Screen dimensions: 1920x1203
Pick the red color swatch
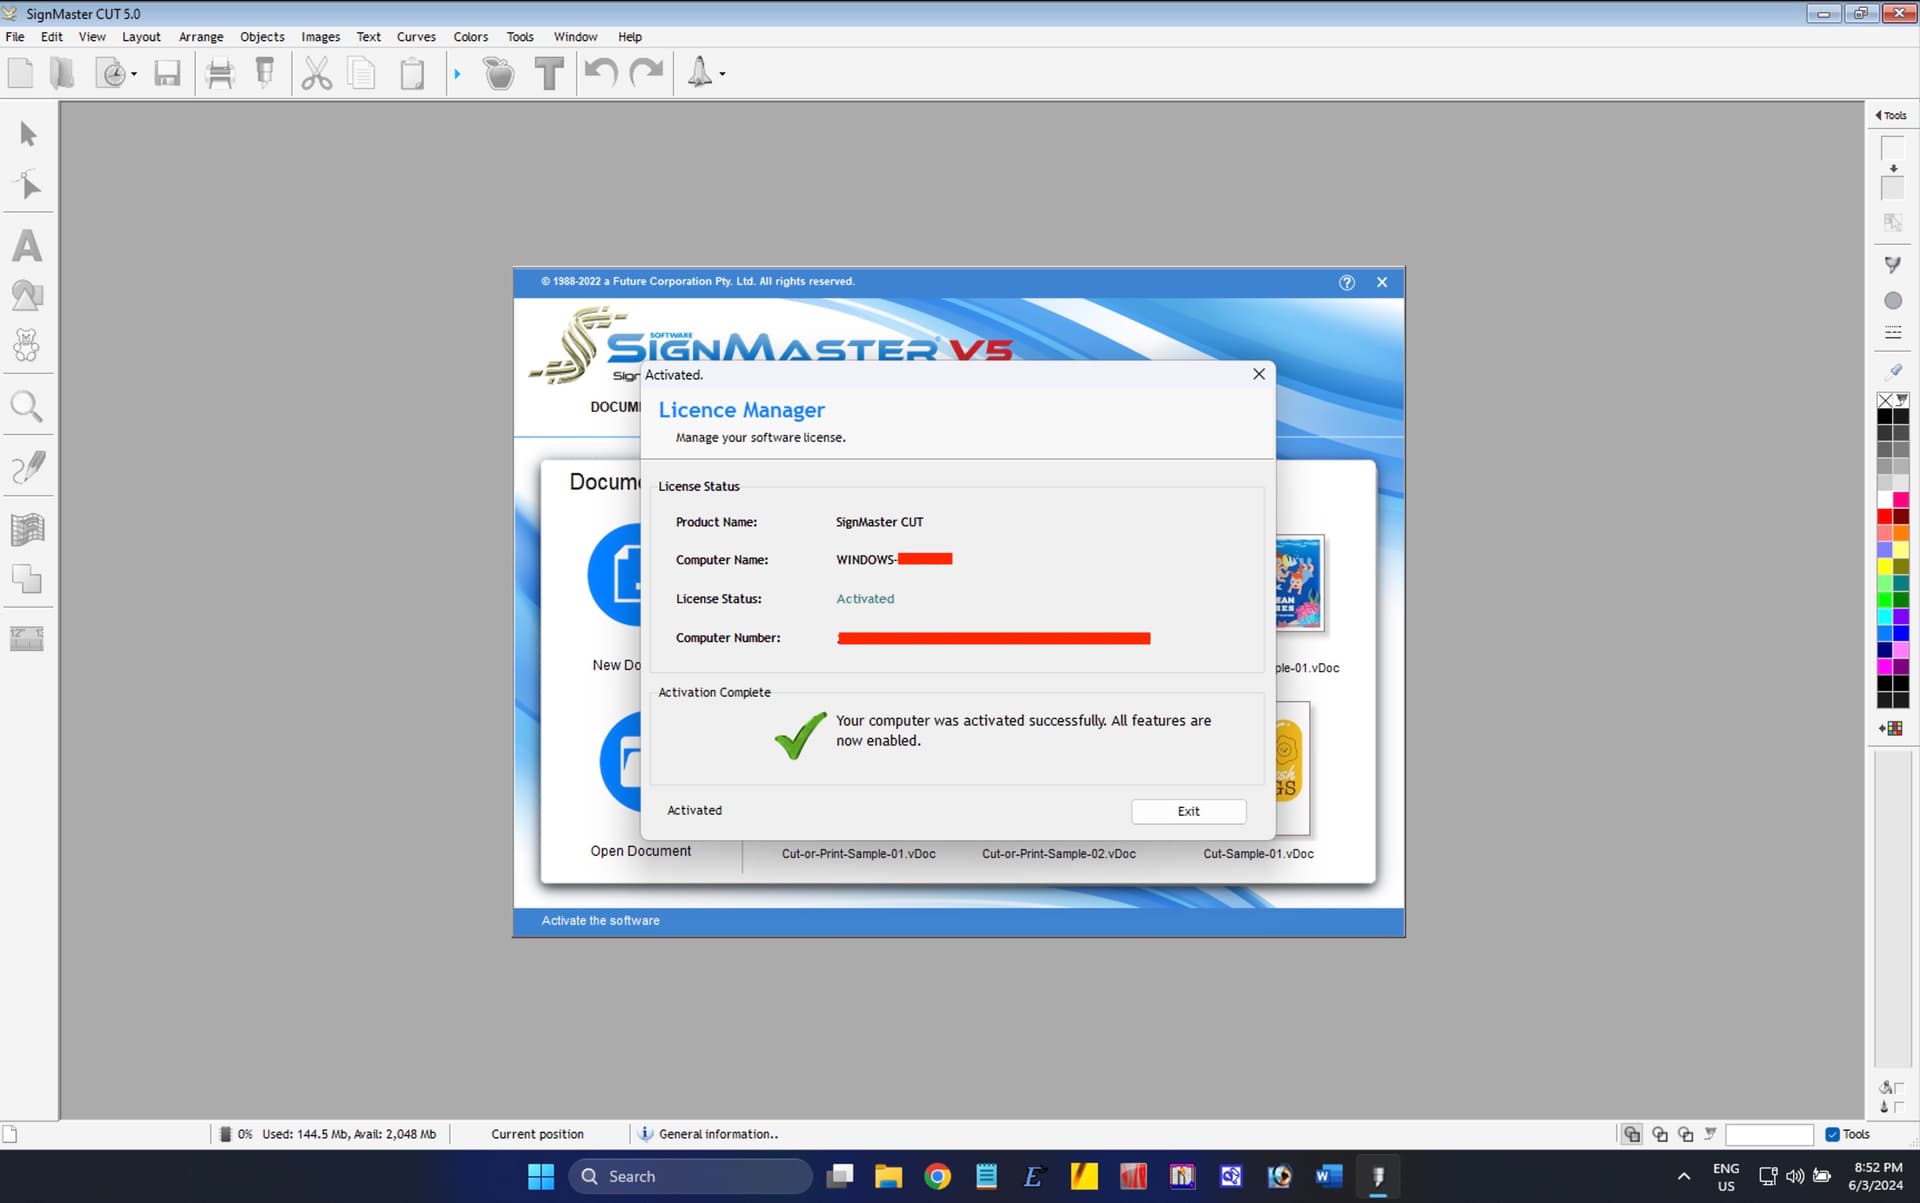(1884, 516)
